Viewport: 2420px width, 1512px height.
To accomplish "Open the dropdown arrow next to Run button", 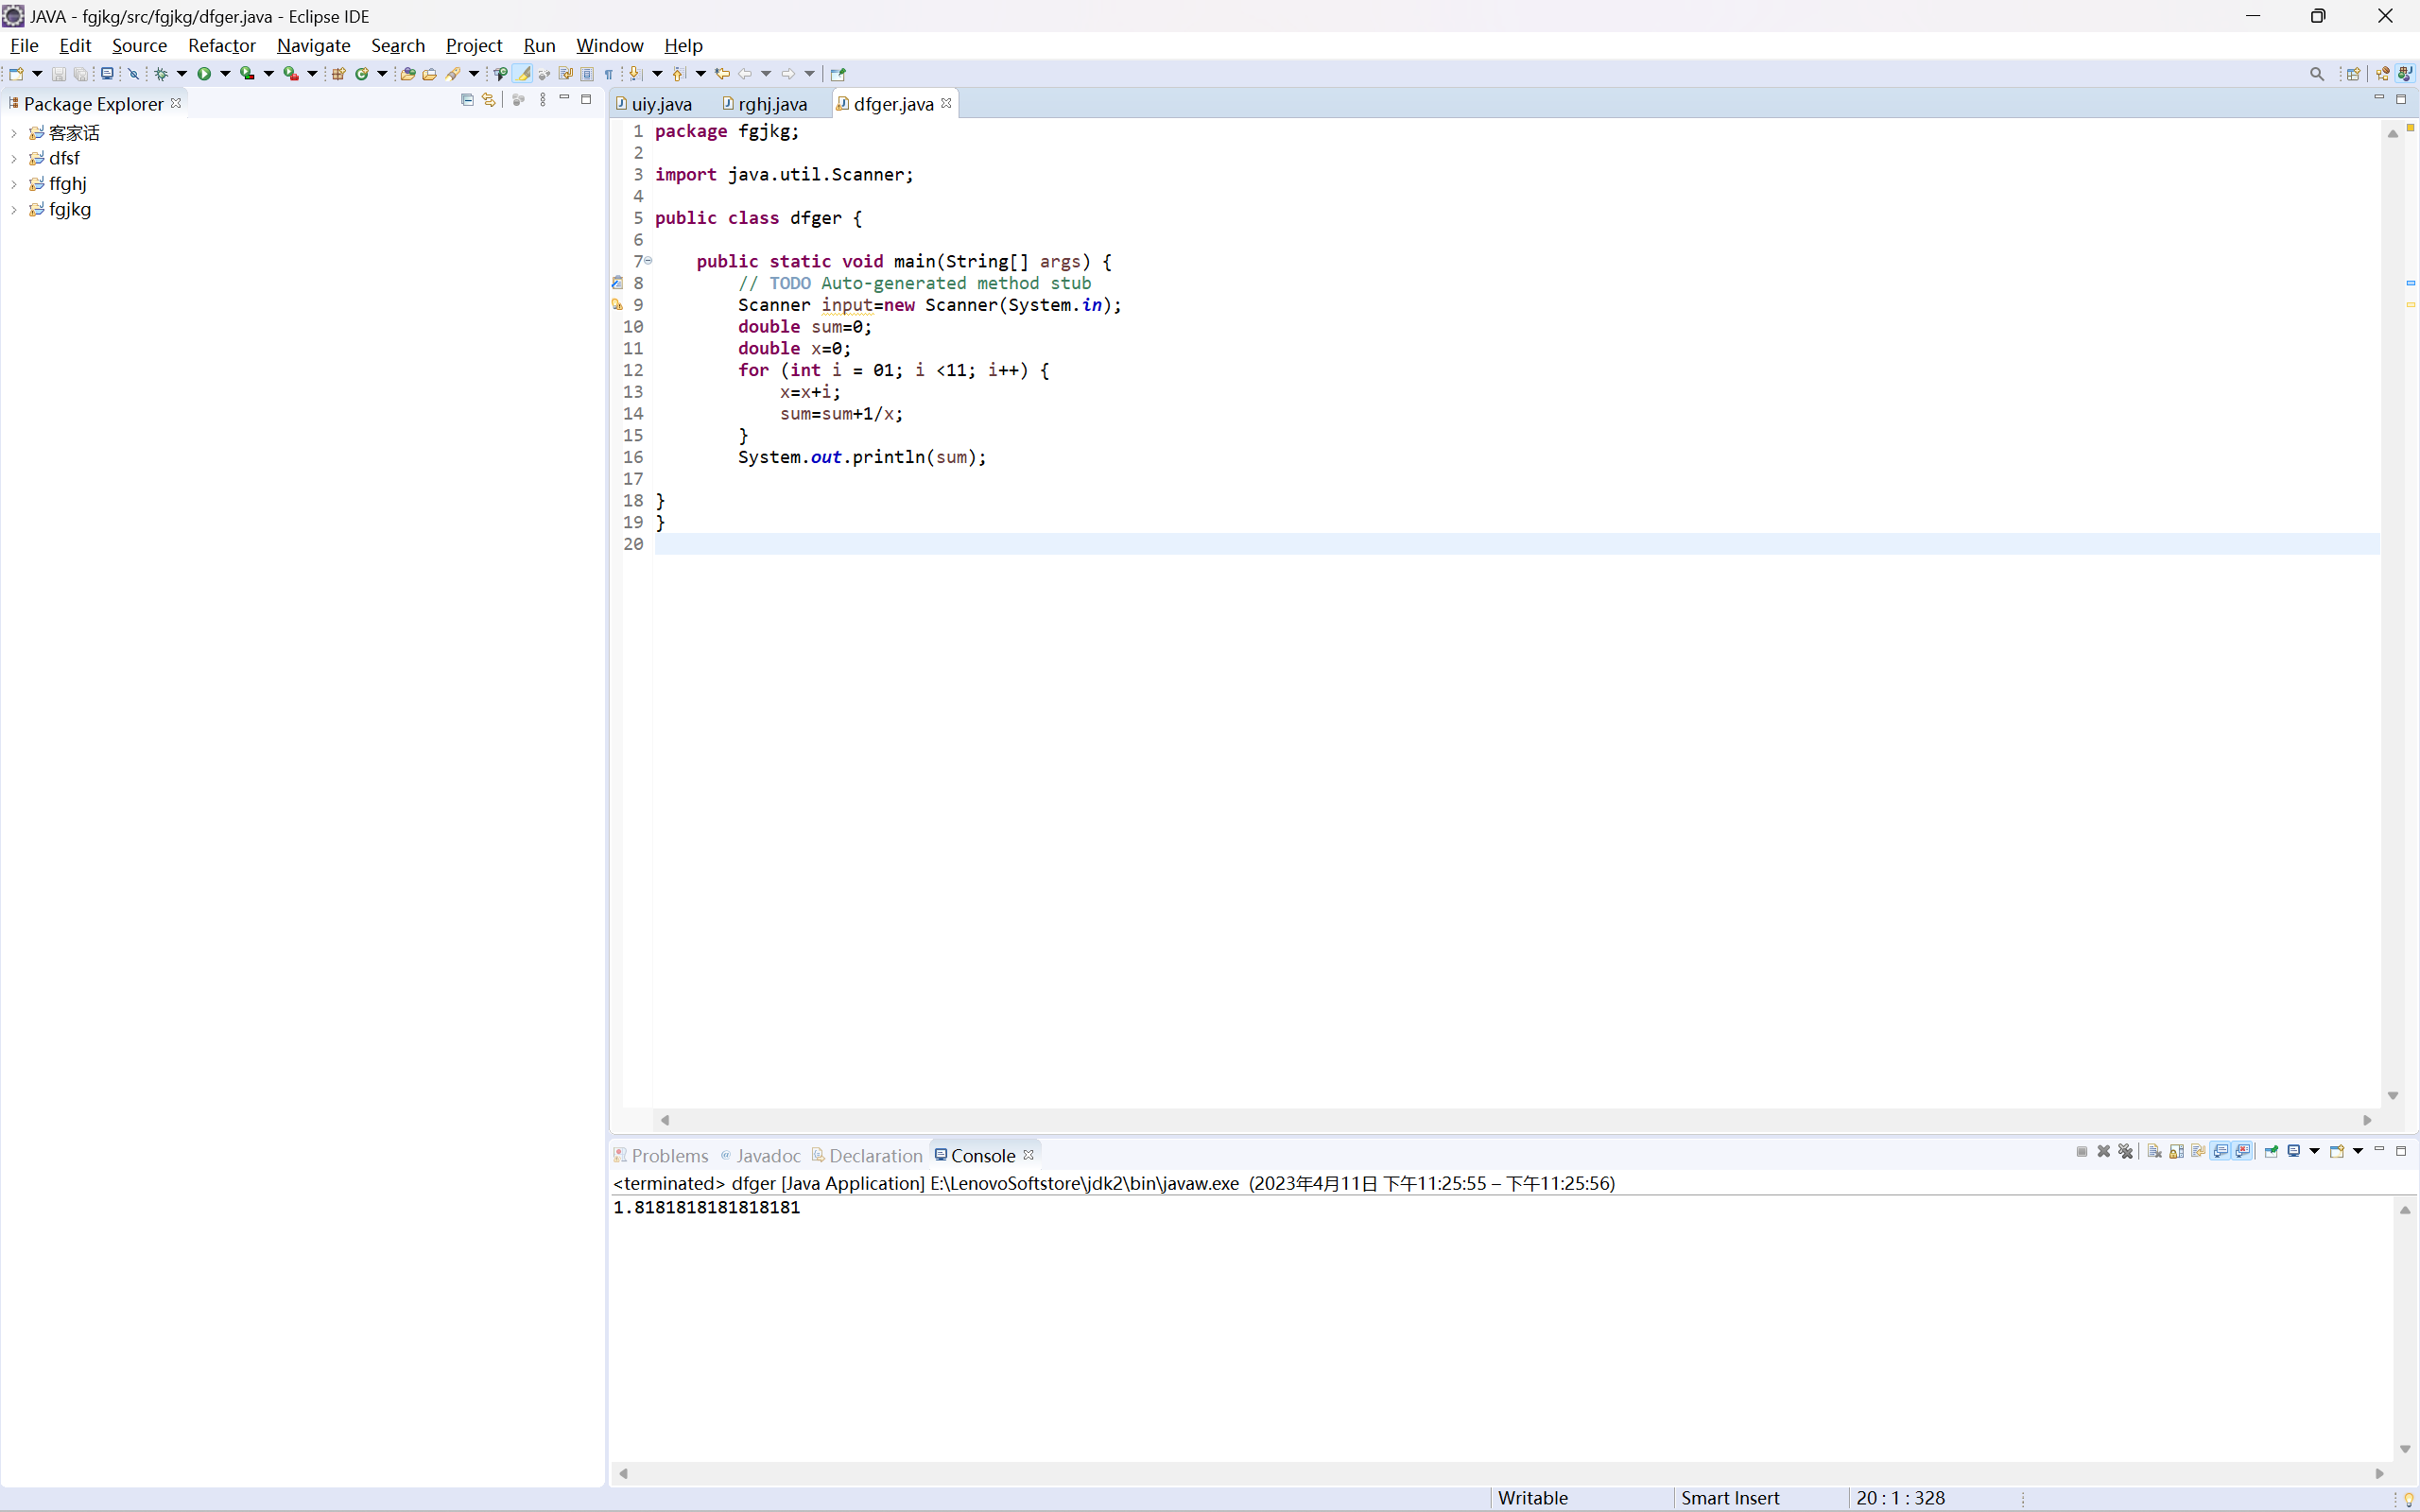I will [225, 74].
